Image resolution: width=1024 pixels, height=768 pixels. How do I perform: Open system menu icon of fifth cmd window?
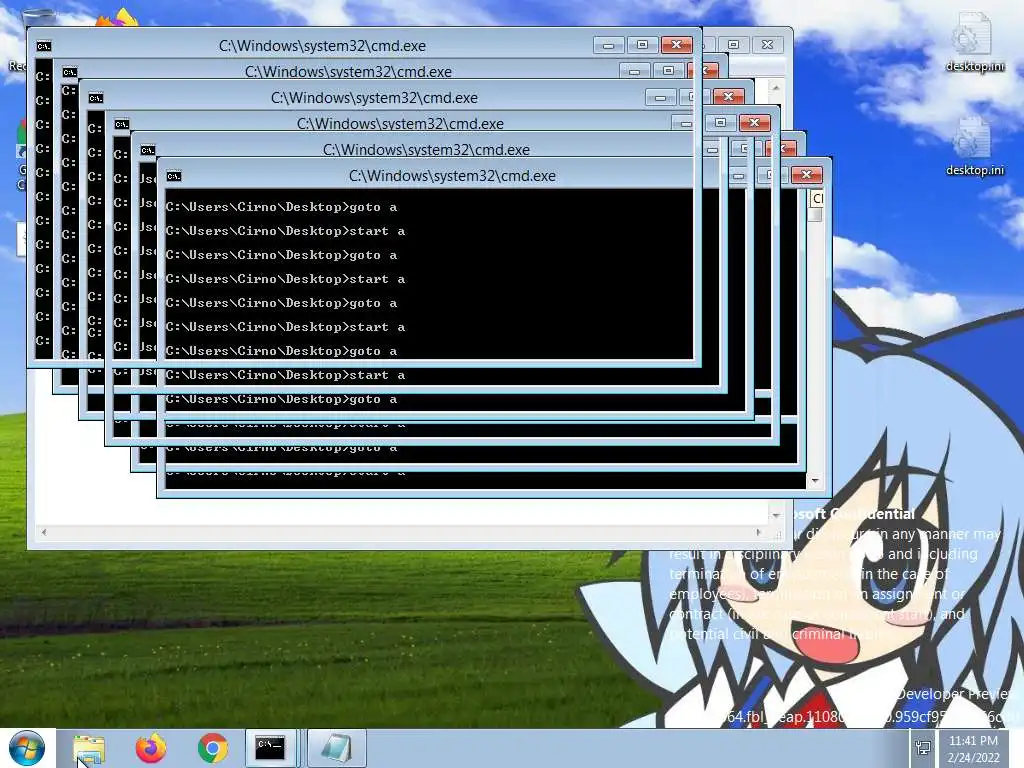pos(148,150)
